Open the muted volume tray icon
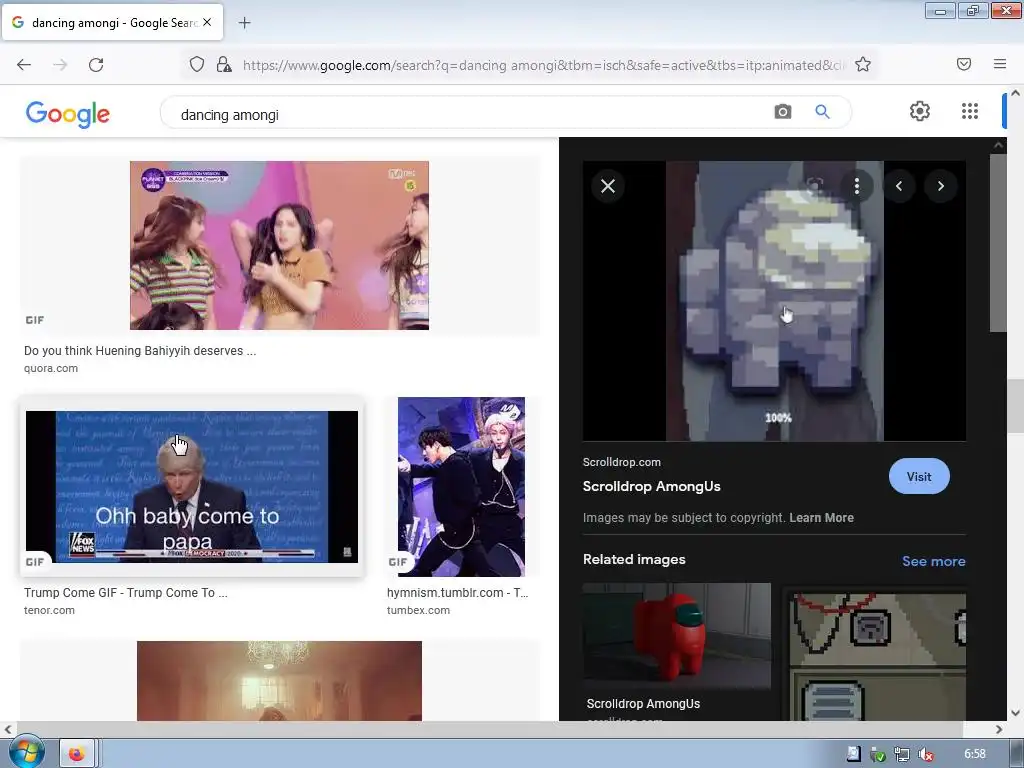Image resolution: width=1024 pixels, height=768 pixels. pos(925,754)
